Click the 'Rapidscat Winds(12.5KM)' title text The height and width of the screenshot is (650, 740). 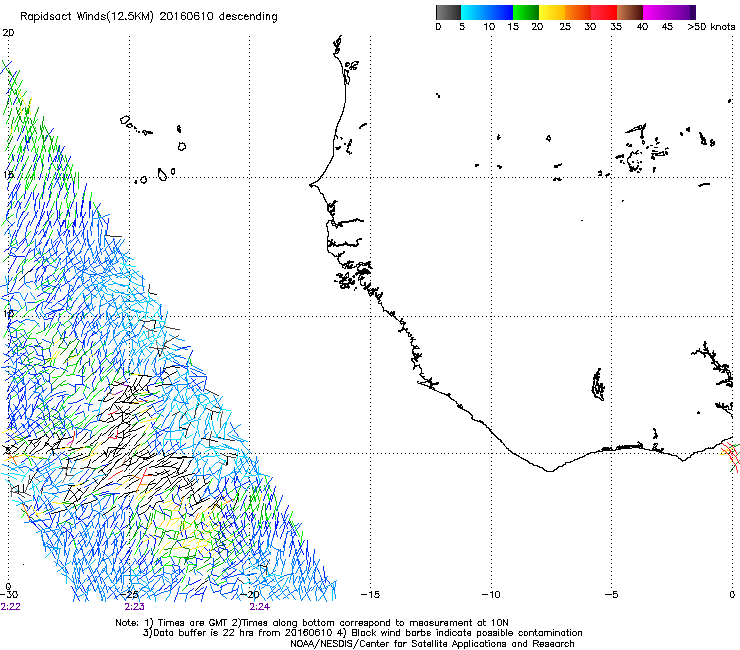point(87,17)
